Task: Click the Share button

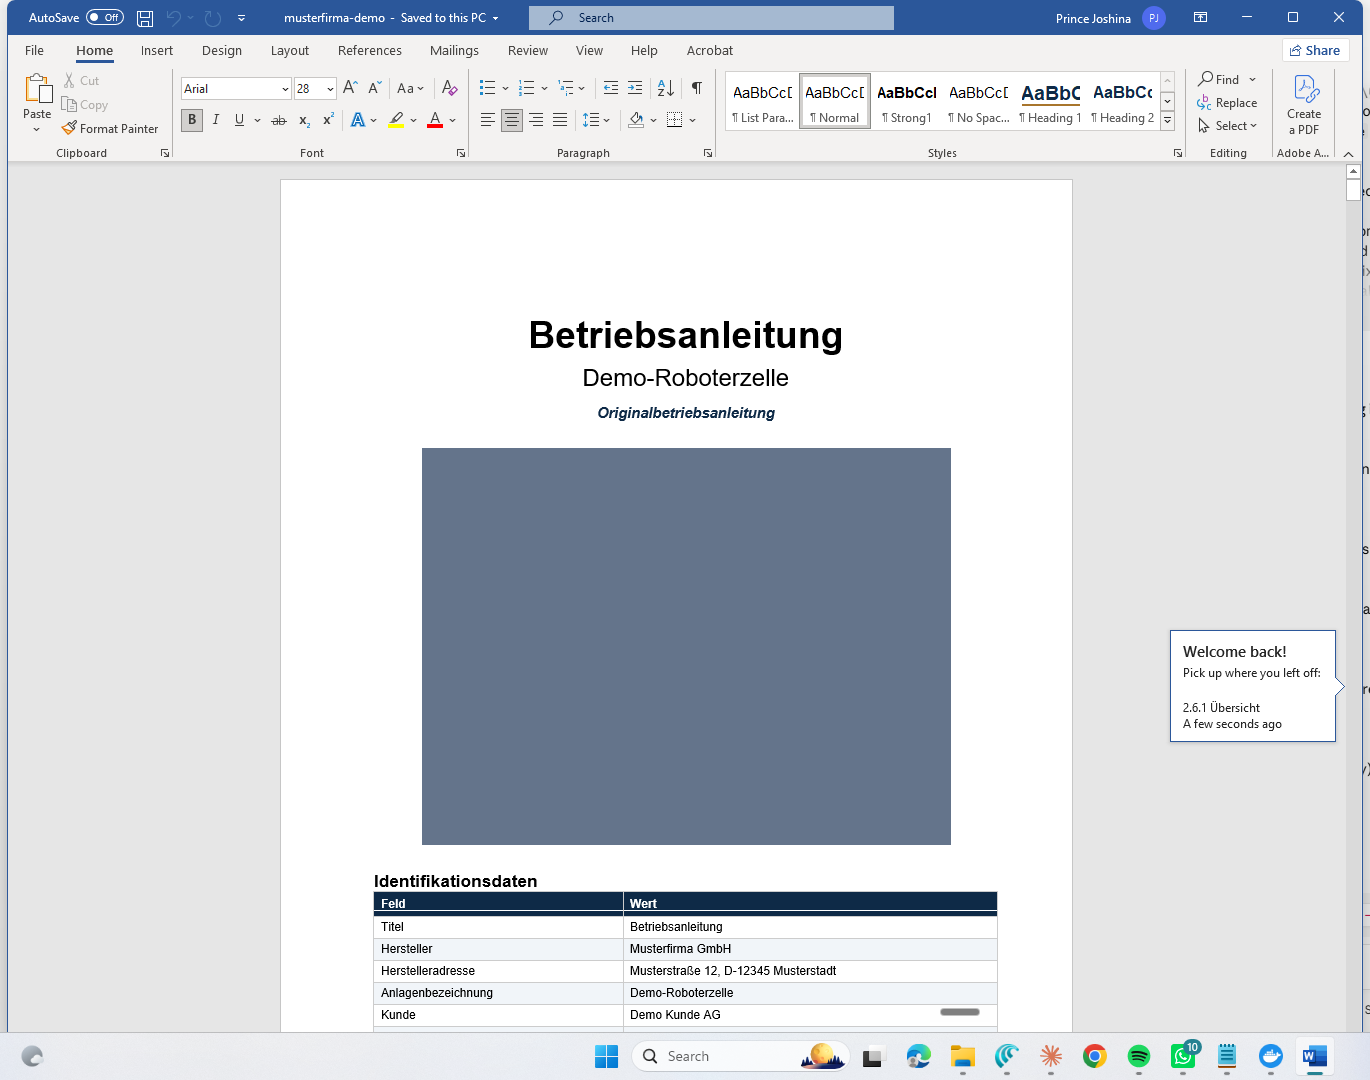Action: [x=1315, y=50]
